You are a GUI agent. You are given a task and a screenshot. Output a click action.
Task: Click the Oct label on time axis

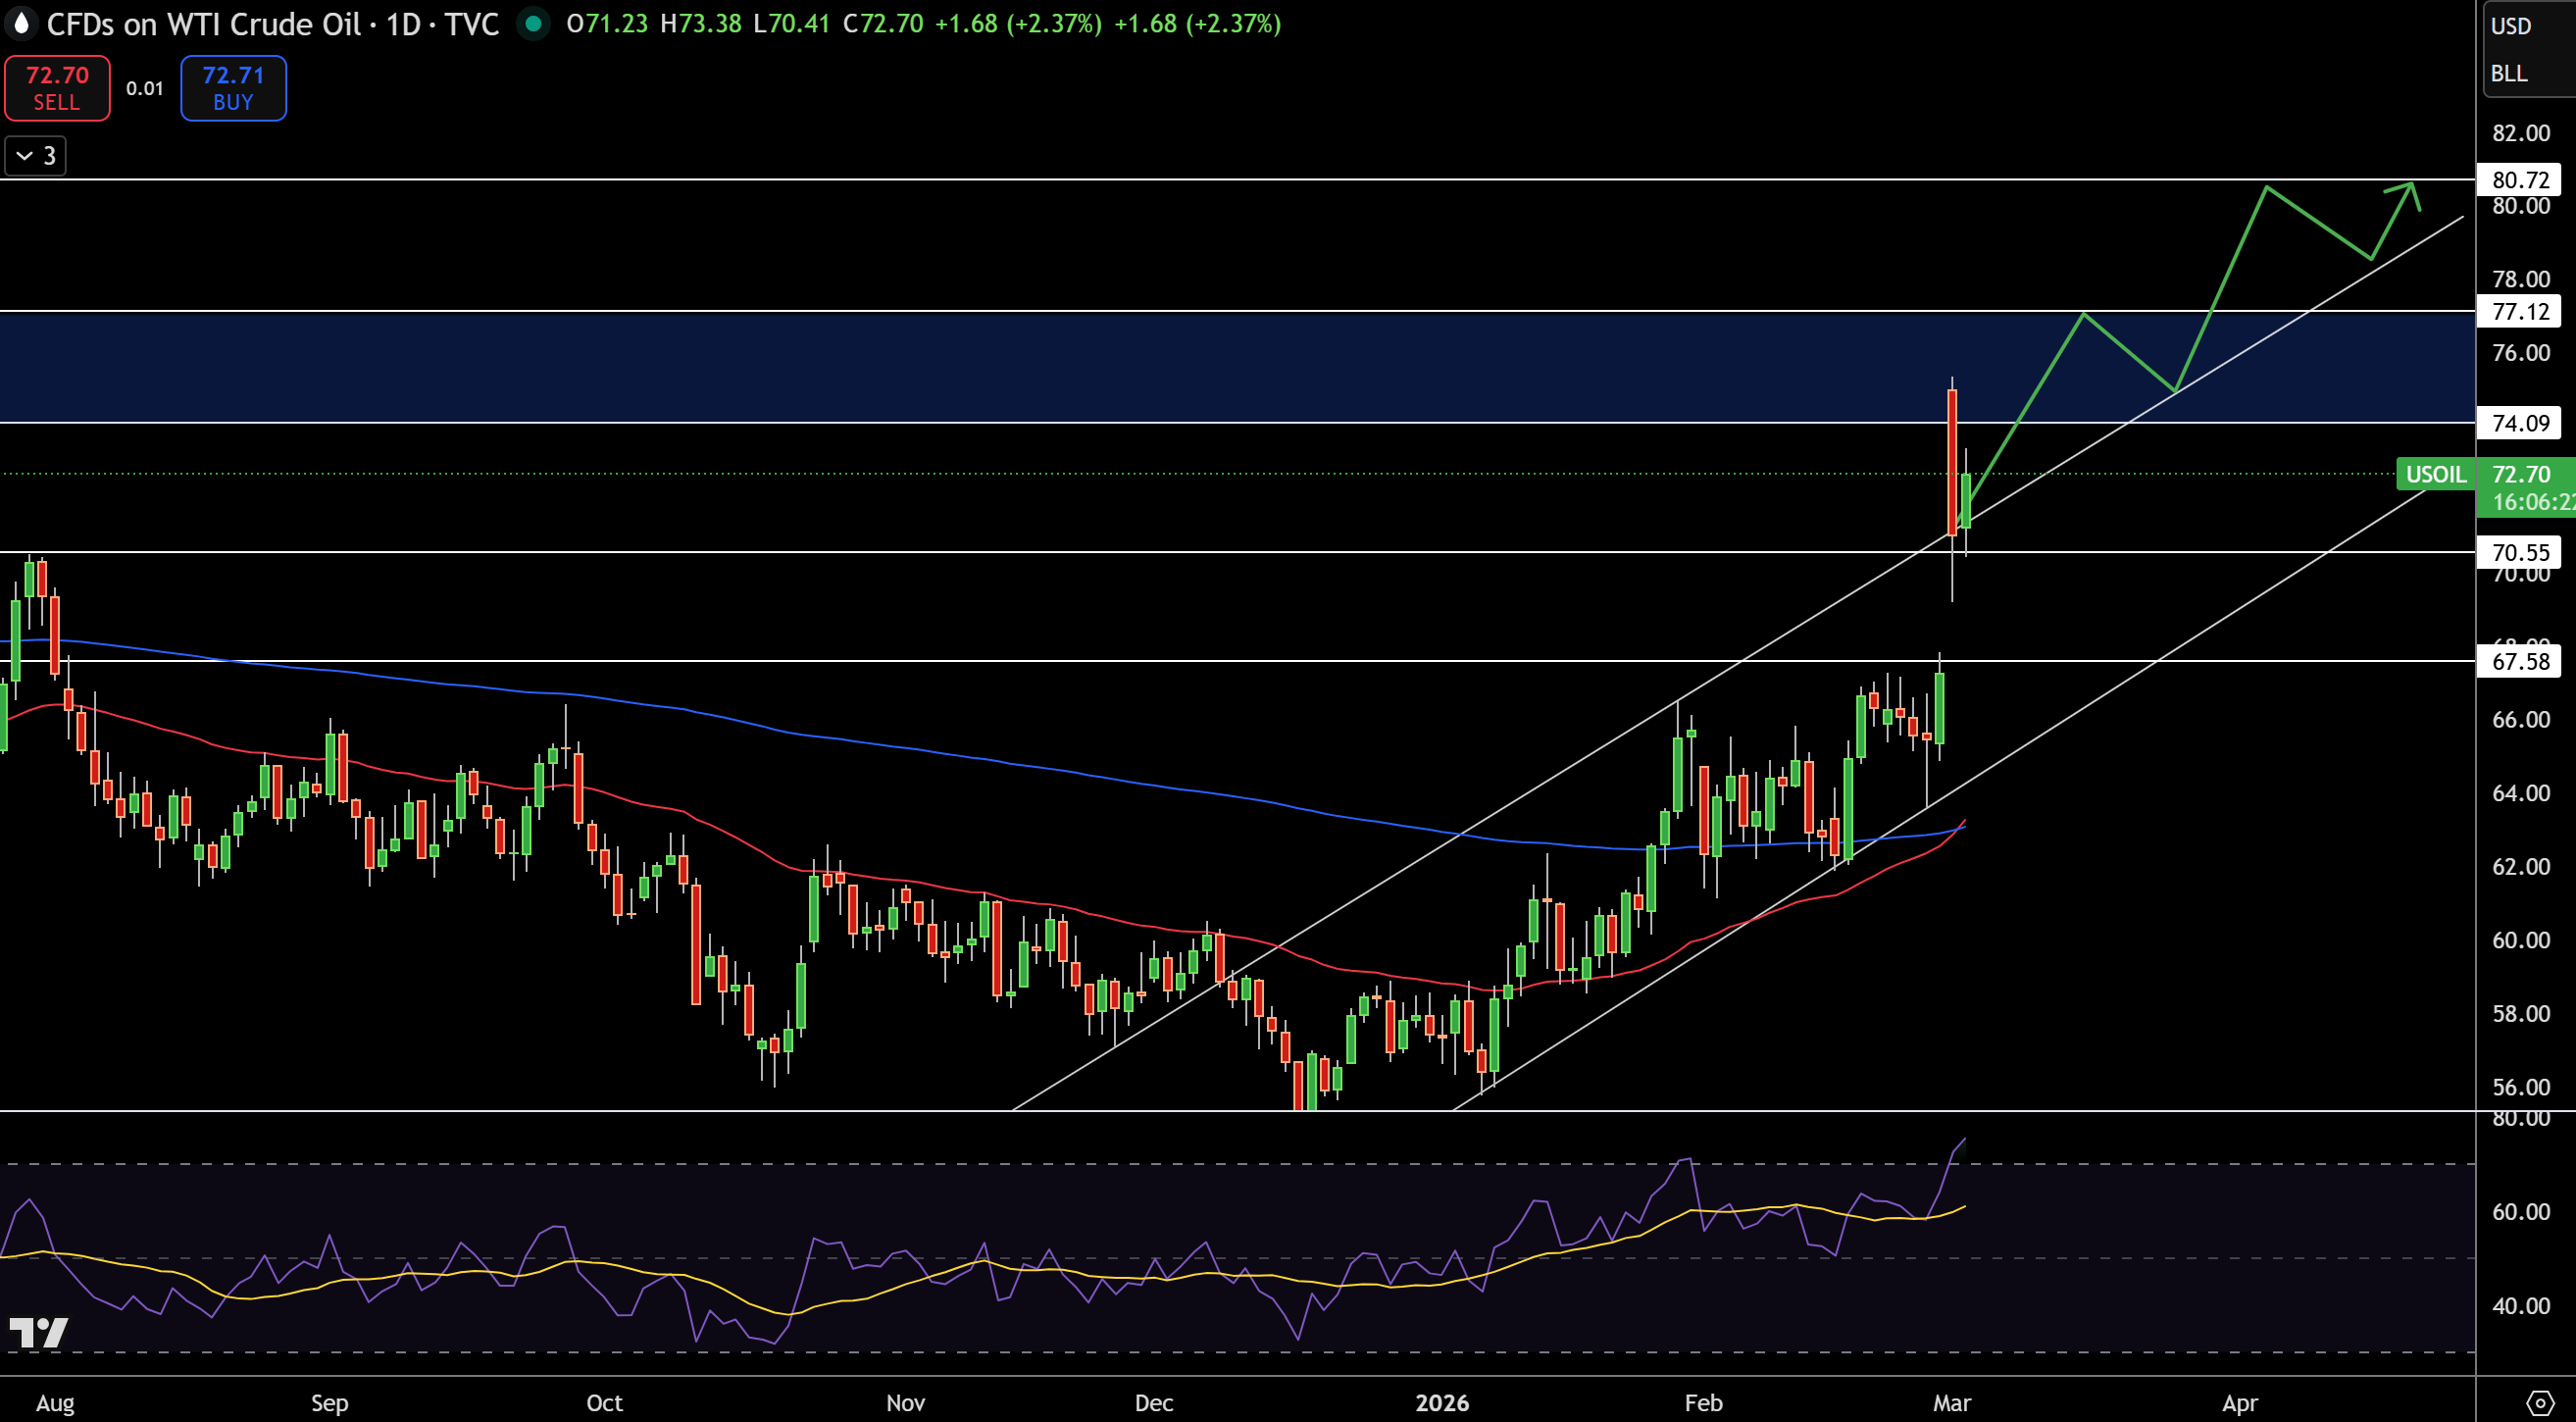click(604, 1403)
